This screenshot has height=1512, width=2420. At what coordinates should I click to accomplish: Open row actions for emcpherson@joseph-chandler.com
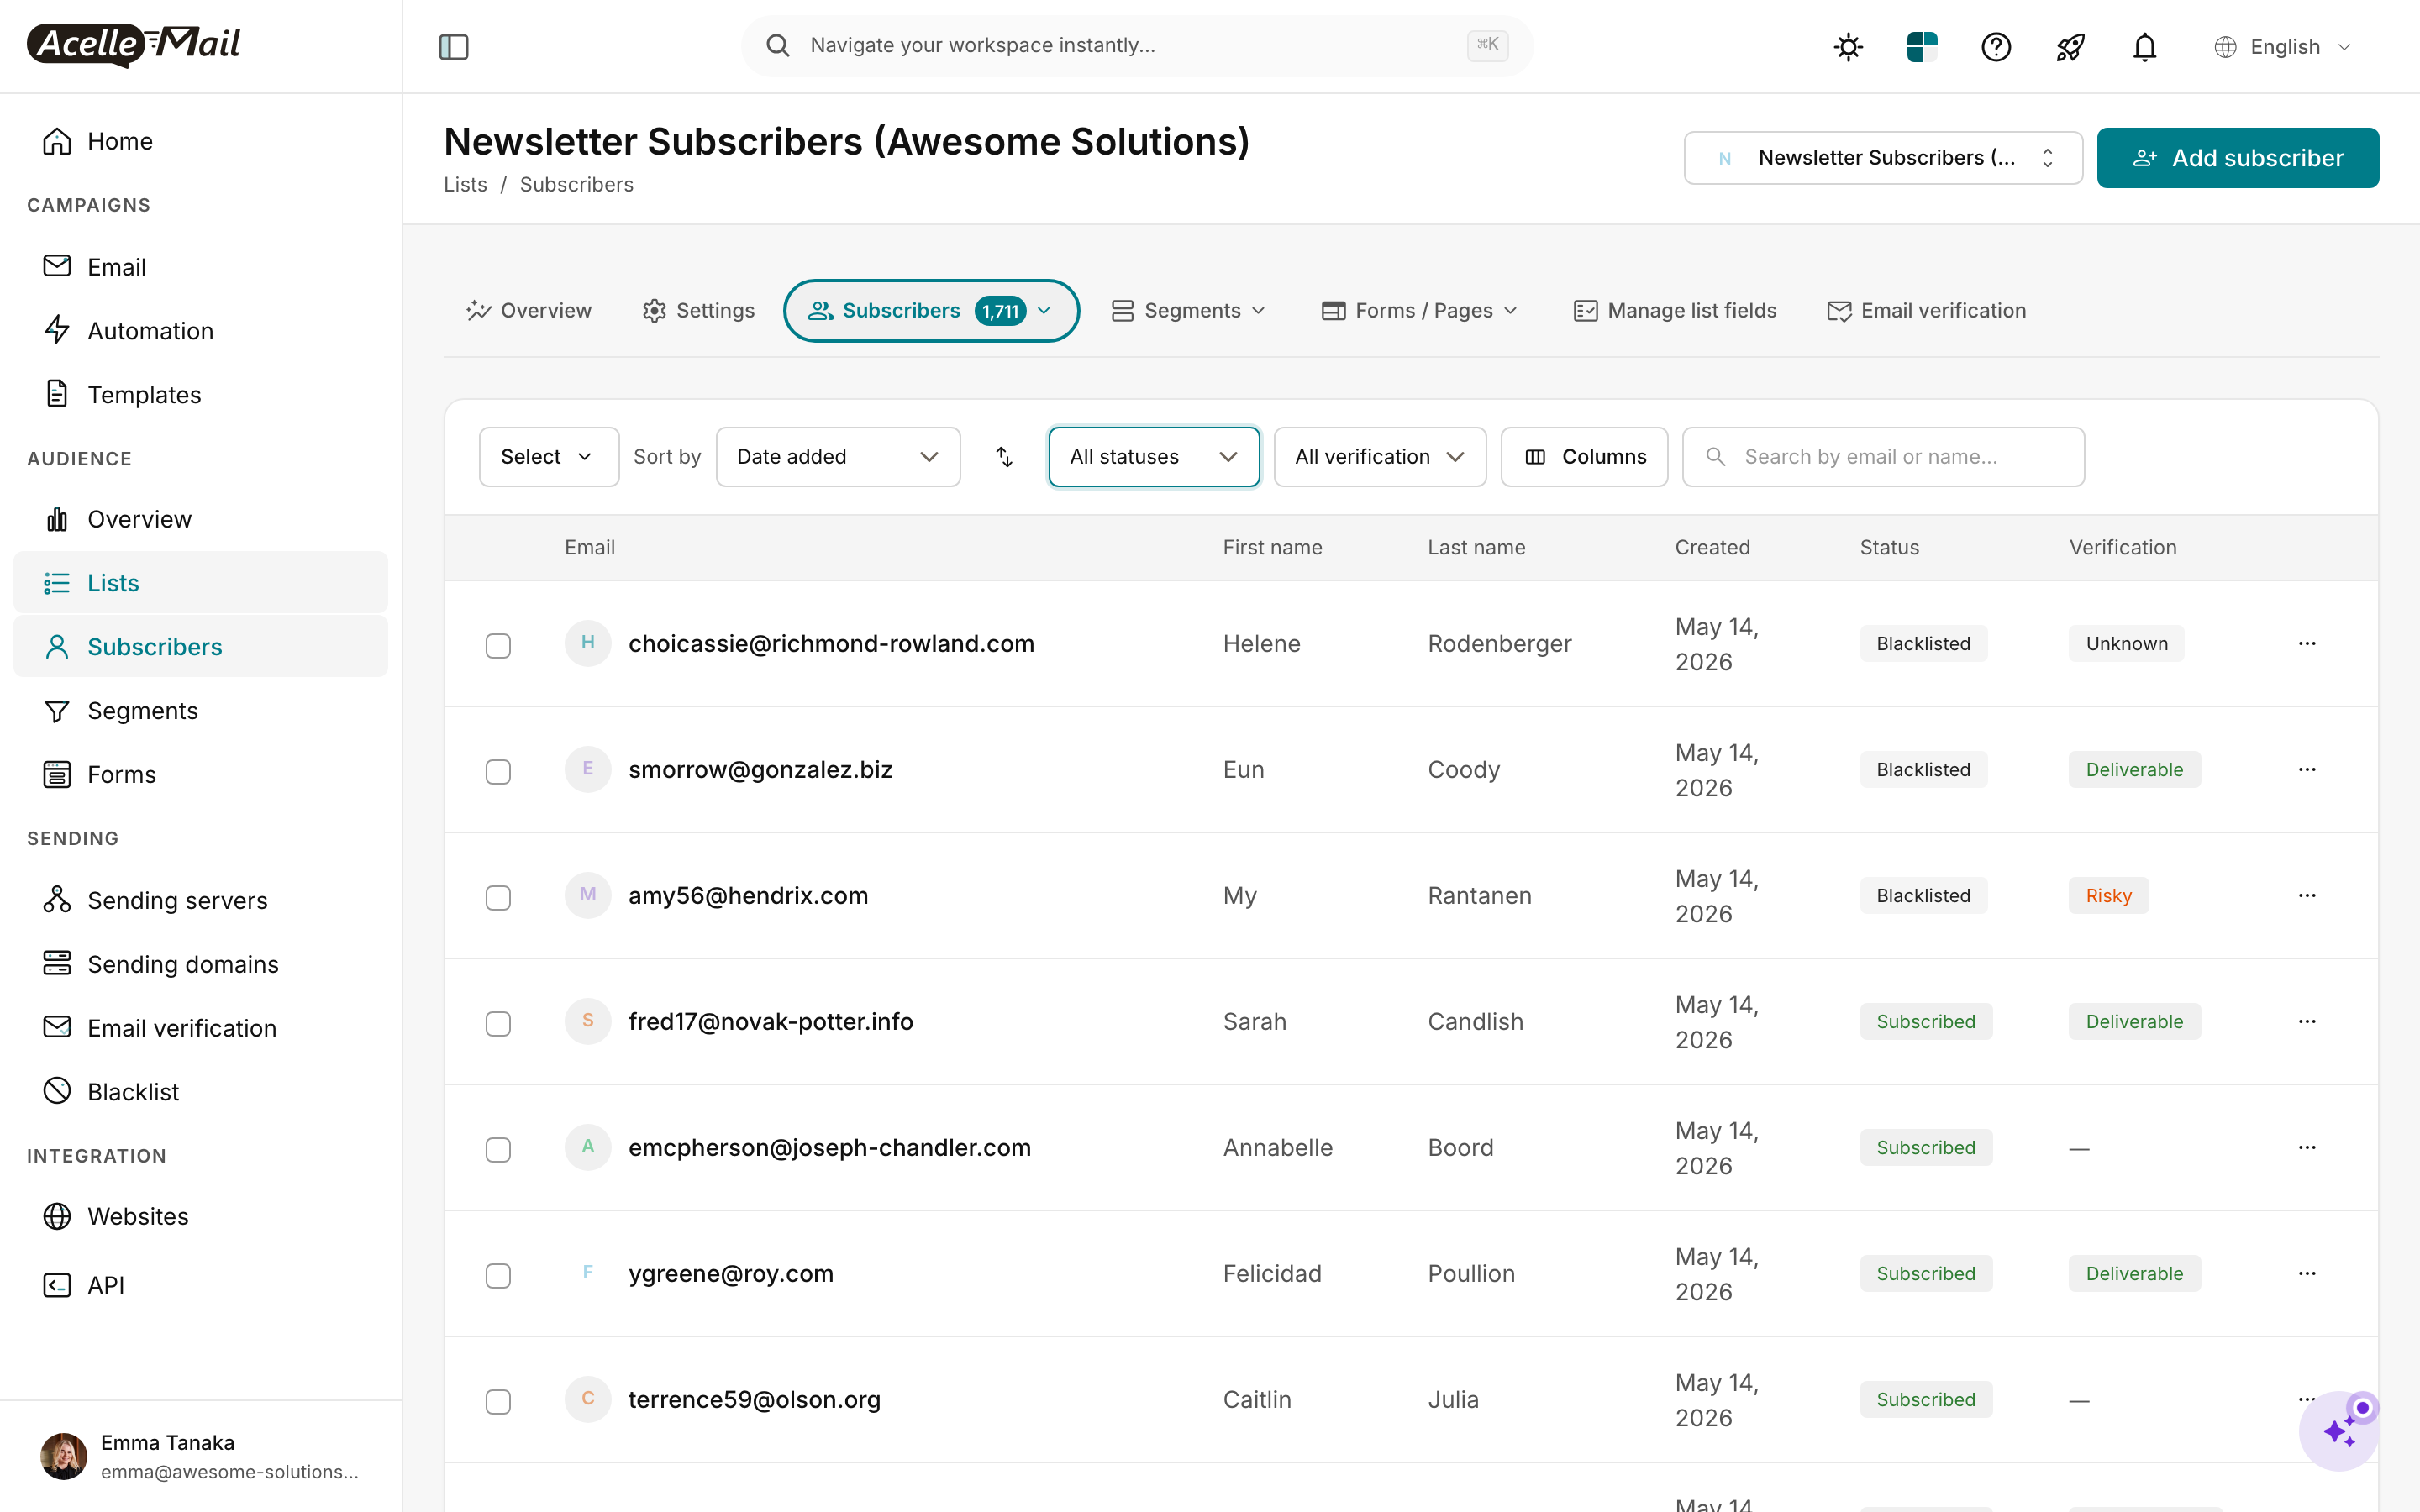point(2307,1147)
